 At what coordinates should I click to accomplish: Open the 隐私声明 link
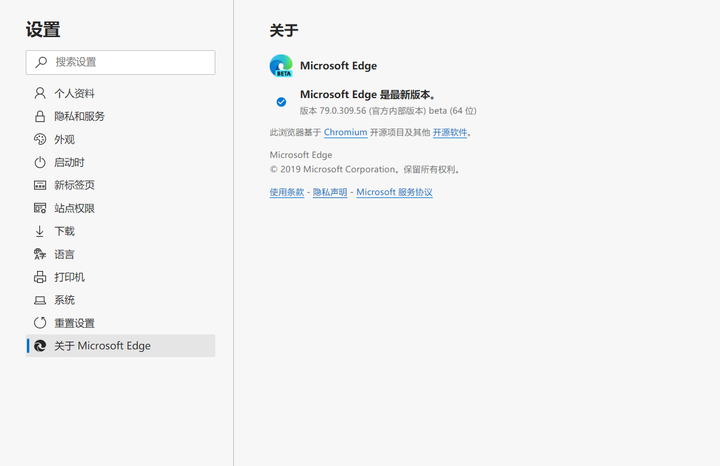[x=330, y=192]
